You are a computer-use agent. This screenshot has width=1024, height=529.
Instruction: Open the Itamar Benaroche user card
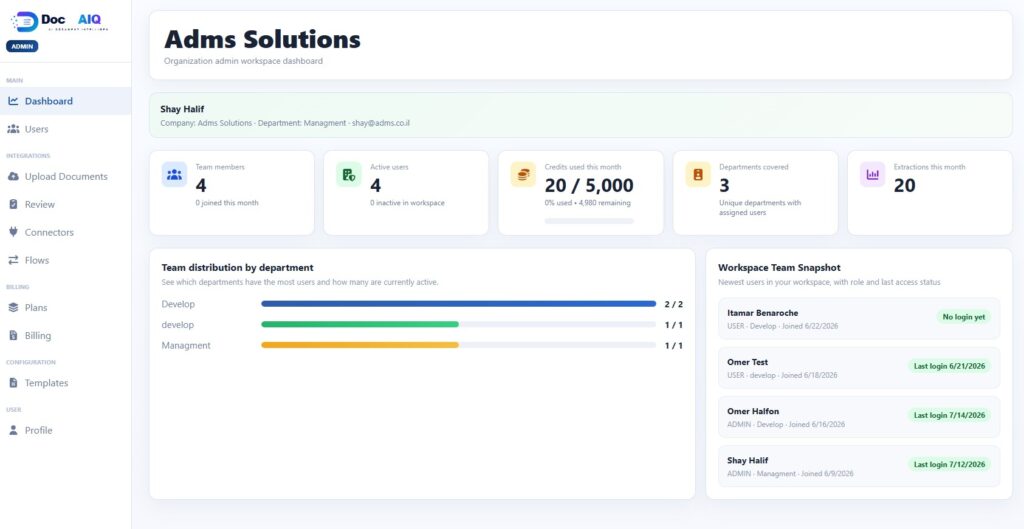tap(859, 319)
